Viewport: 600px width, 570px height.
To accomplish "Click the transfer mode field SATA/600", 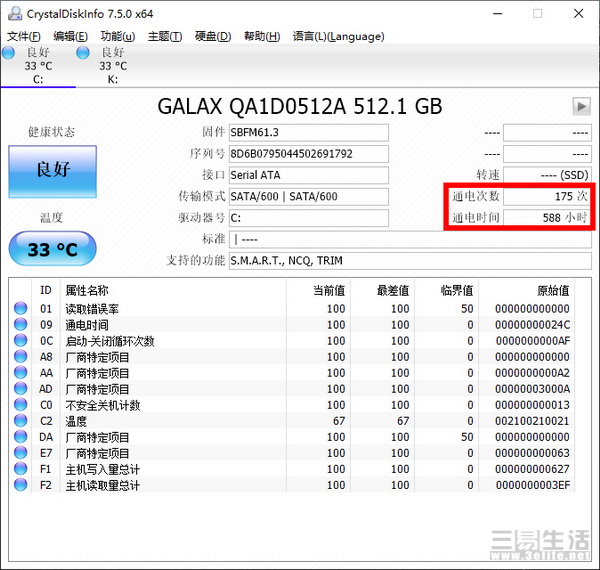I will click(309, 197).
